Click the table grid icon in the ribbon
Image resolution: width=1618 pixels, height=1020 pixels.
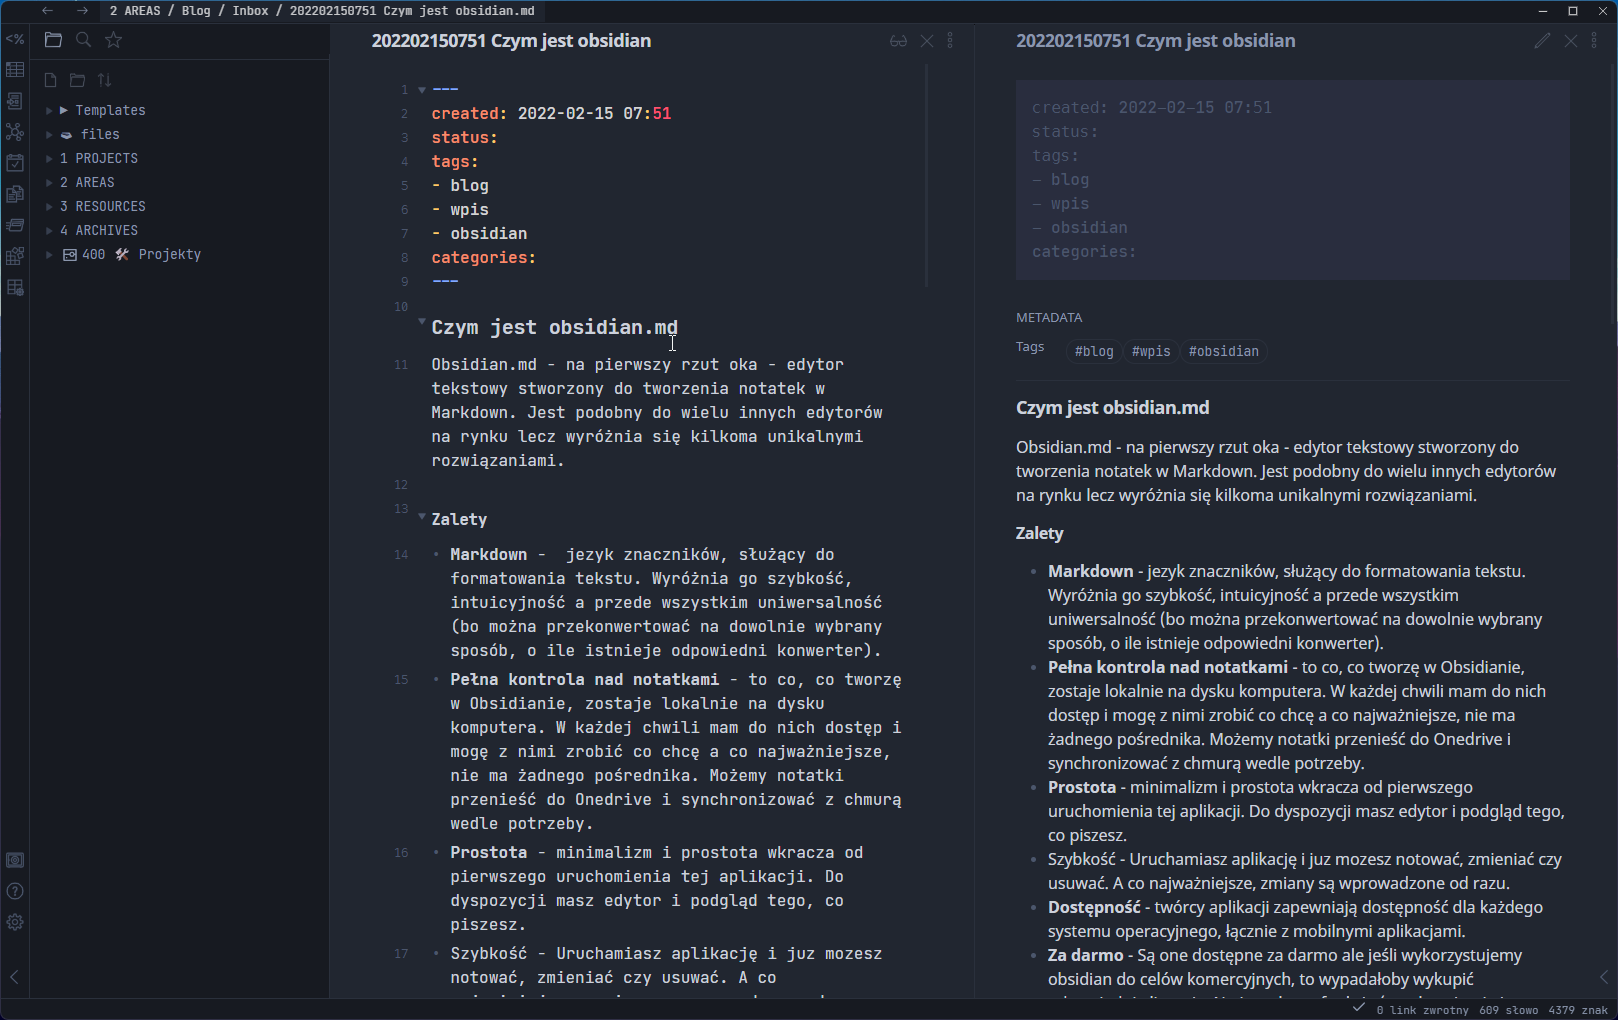(x=15, y=70)
